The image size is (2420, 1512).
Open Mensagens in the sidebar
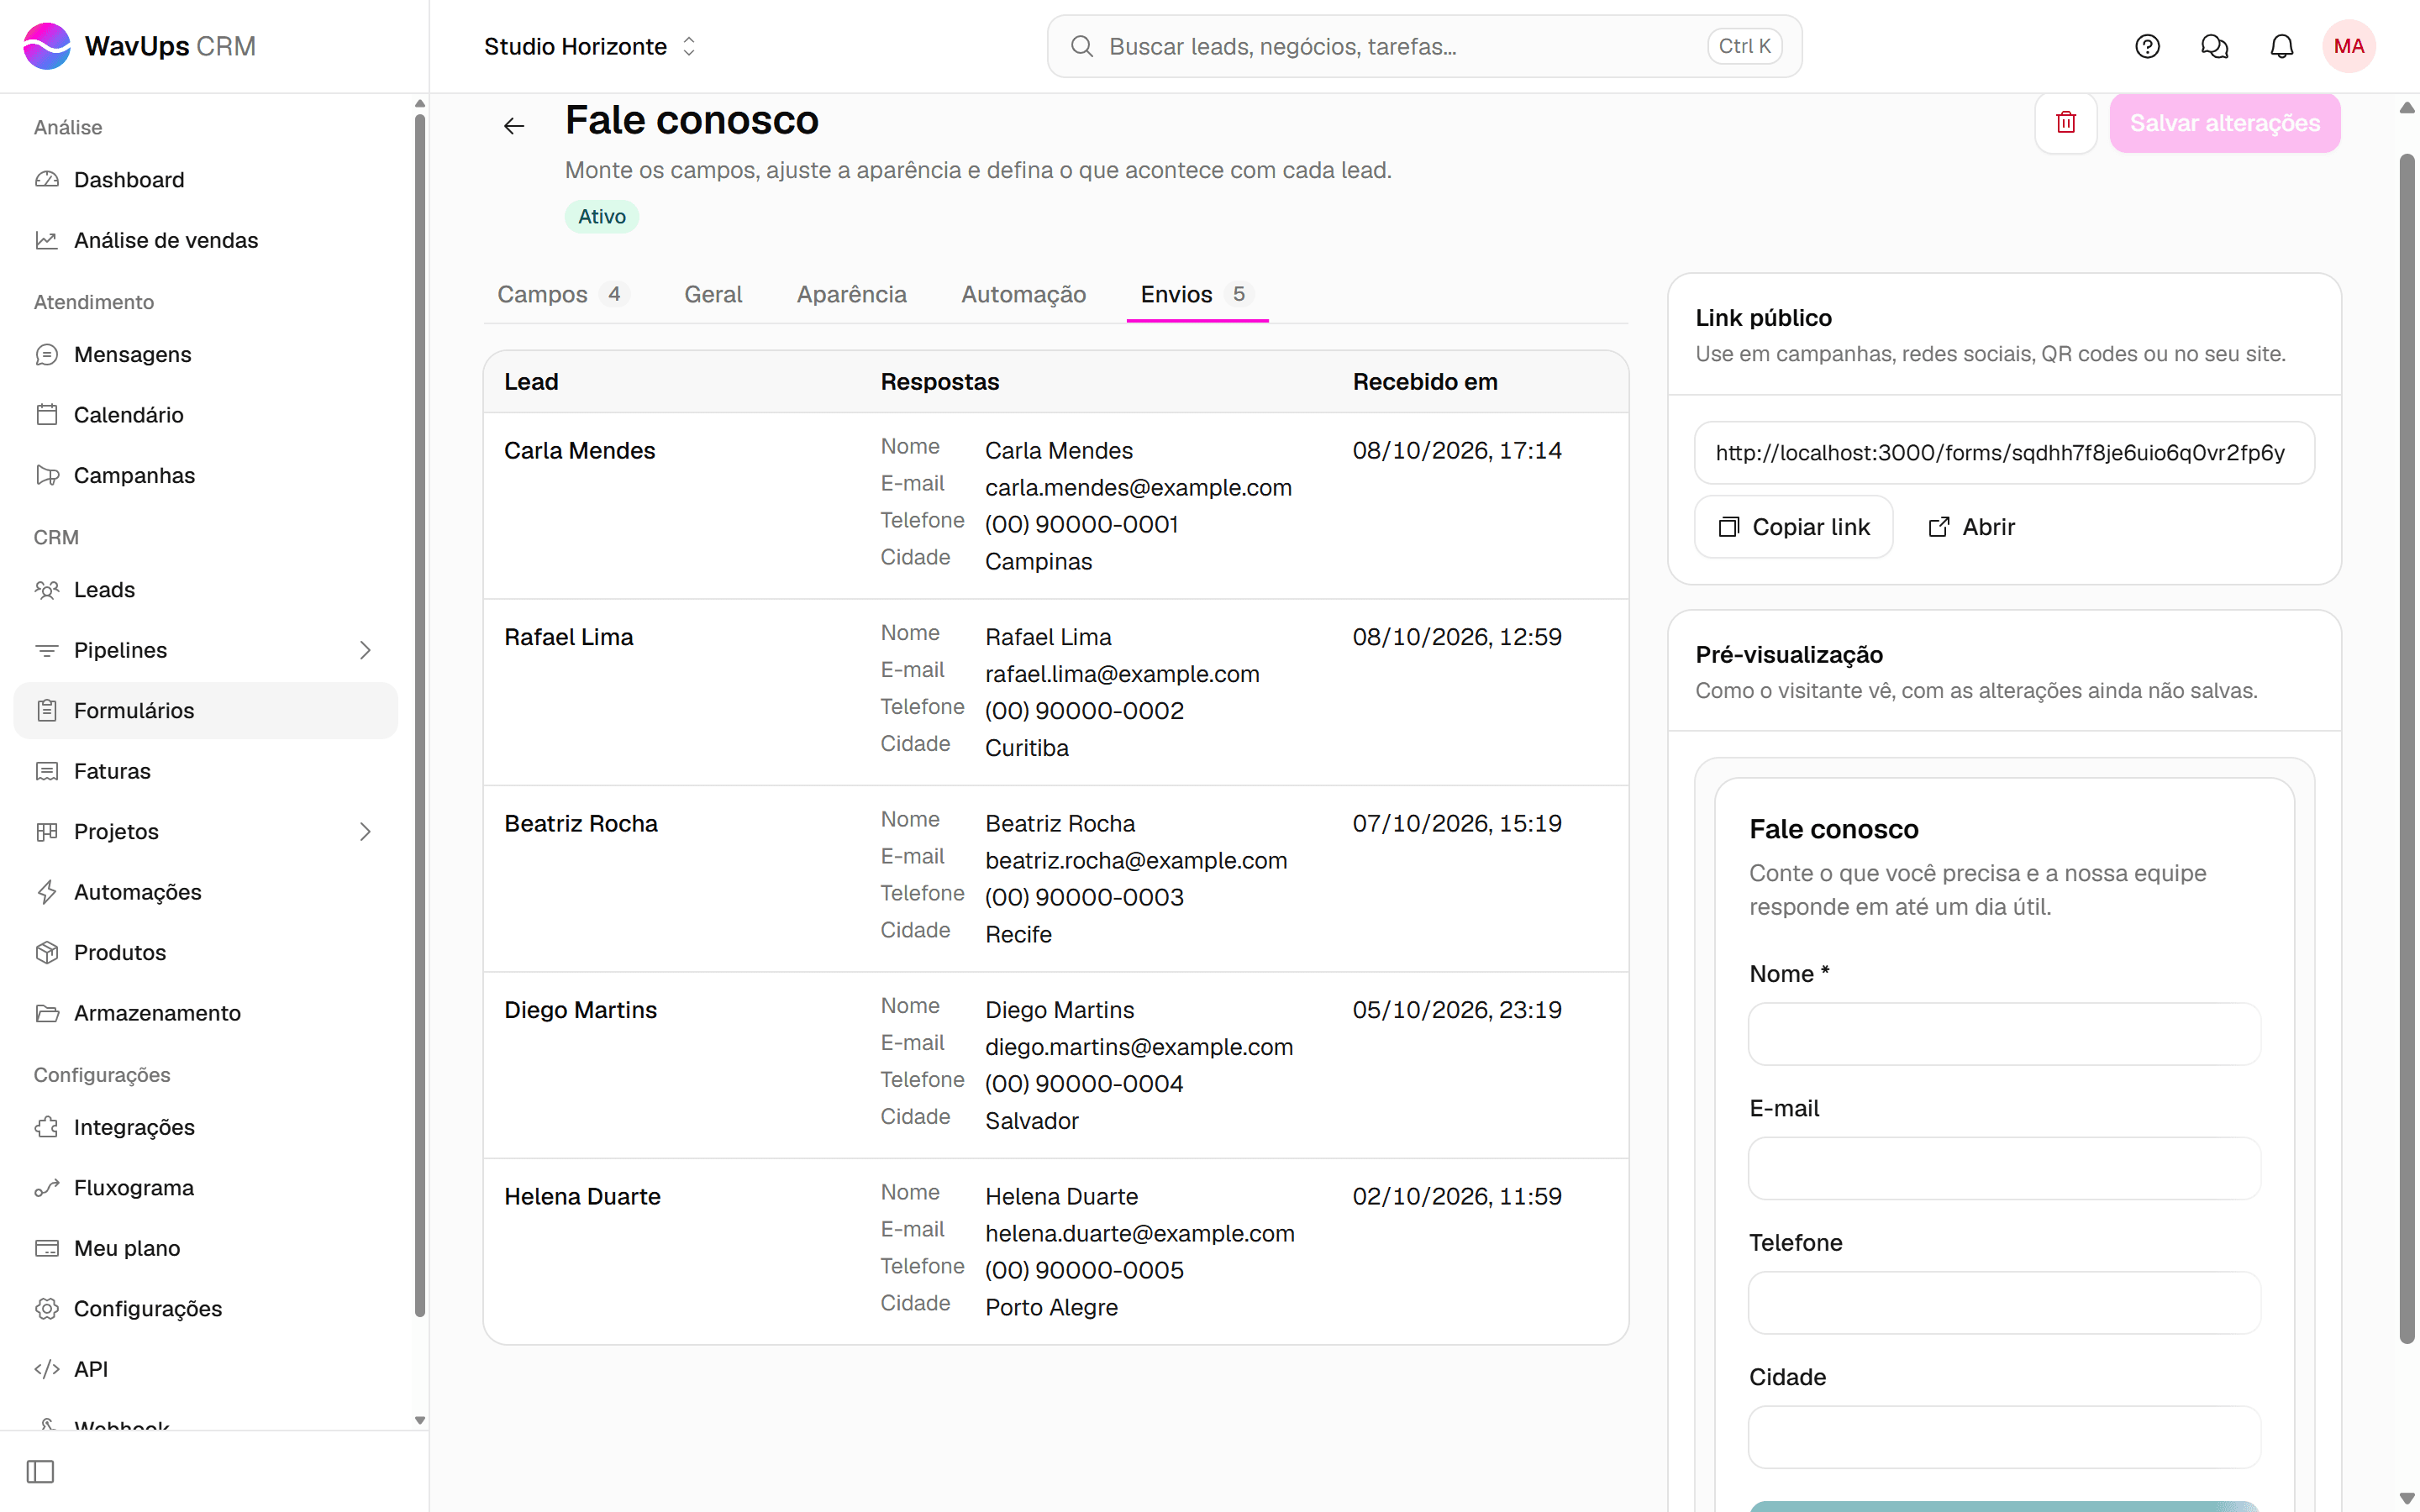point(205,355)
